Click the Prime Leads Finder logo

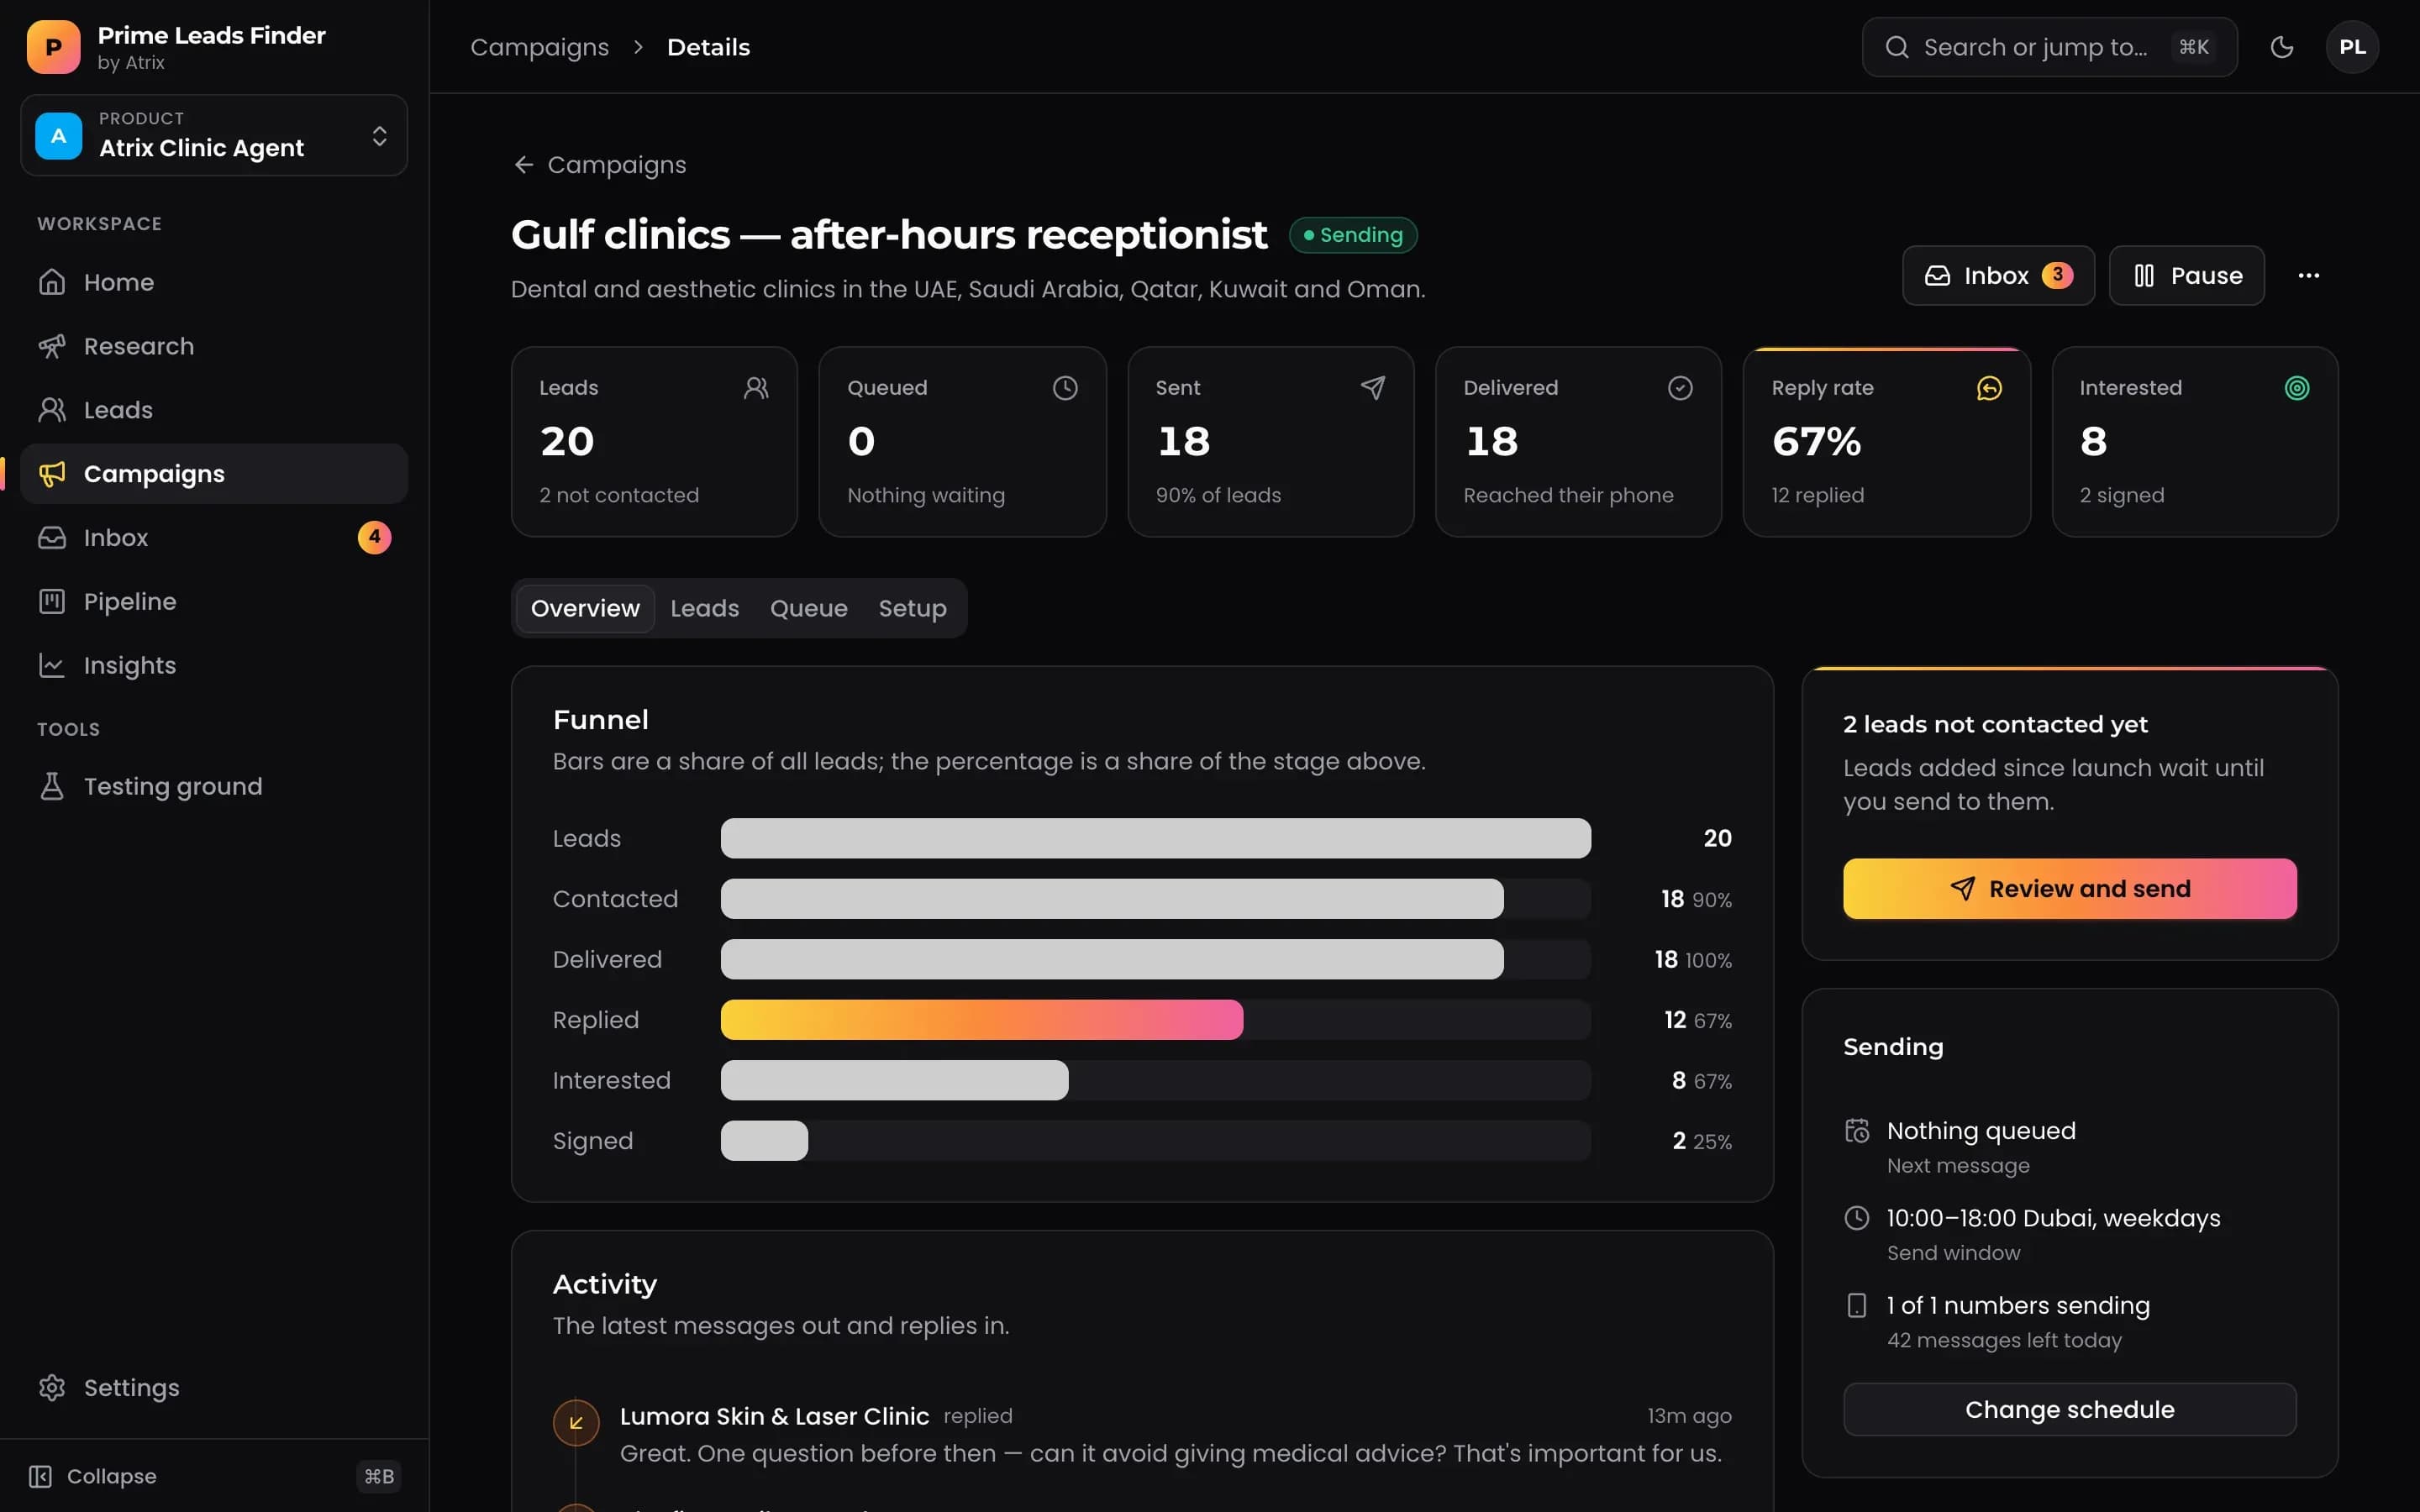tap(54, 47)
